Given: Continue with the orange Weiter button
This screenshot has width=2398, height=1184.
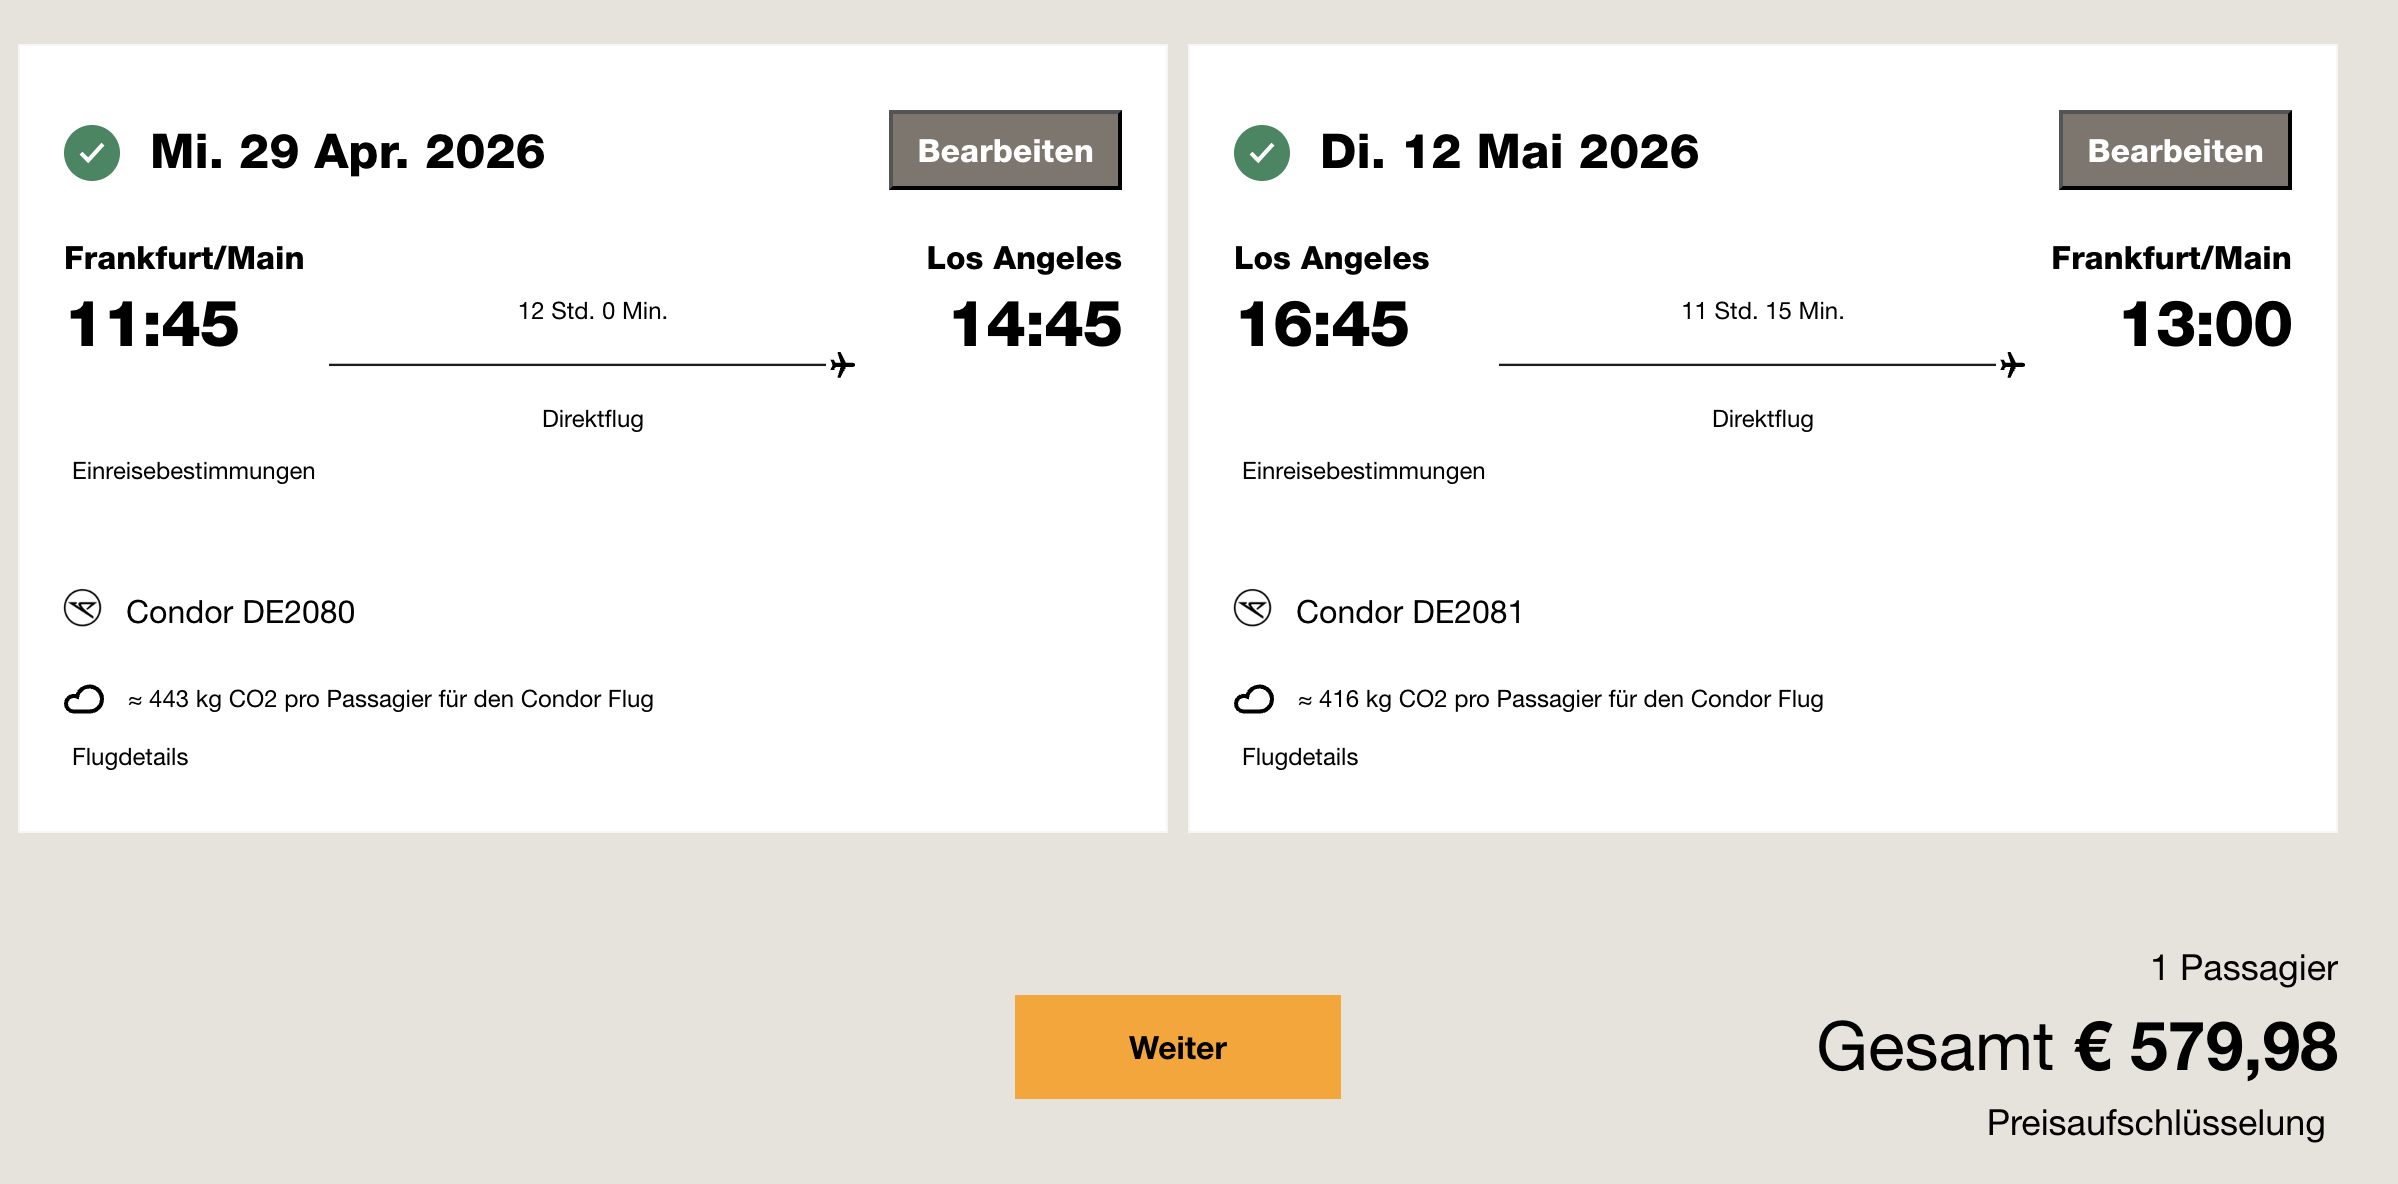Looking at the screenshot, I should (x=1177, y=1047).
